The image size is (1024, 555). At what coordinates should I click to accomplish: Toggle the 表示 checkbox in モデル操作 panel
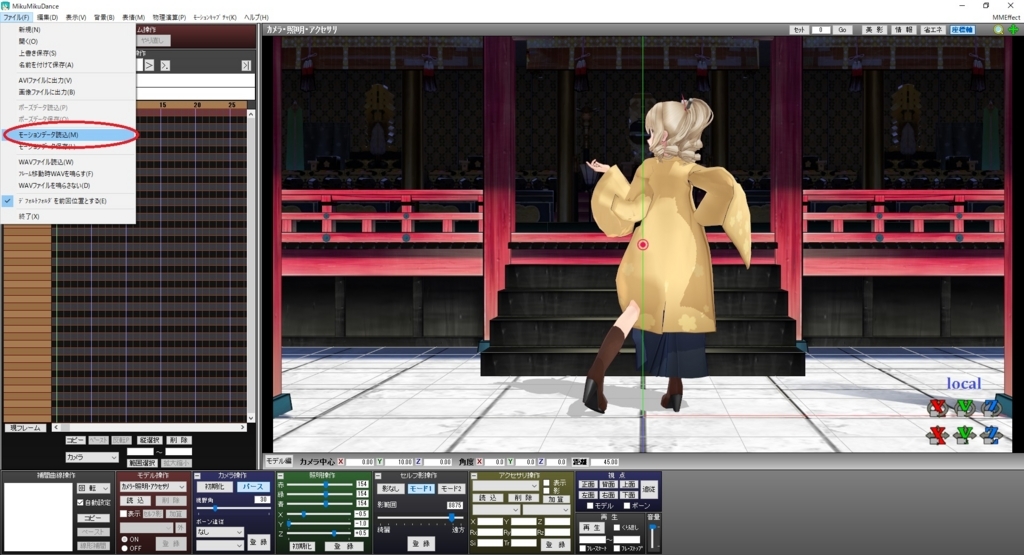tap(123, 514)
